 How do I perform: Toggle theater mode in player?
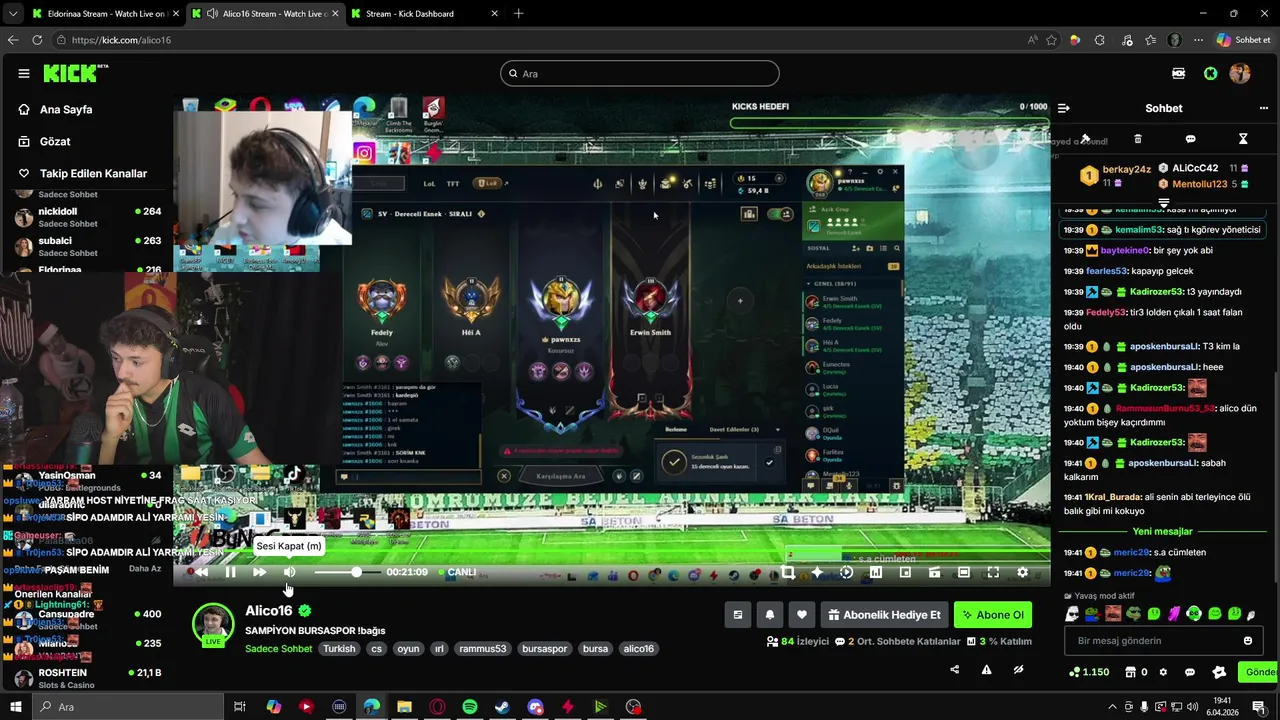click(x=963, y=572)
